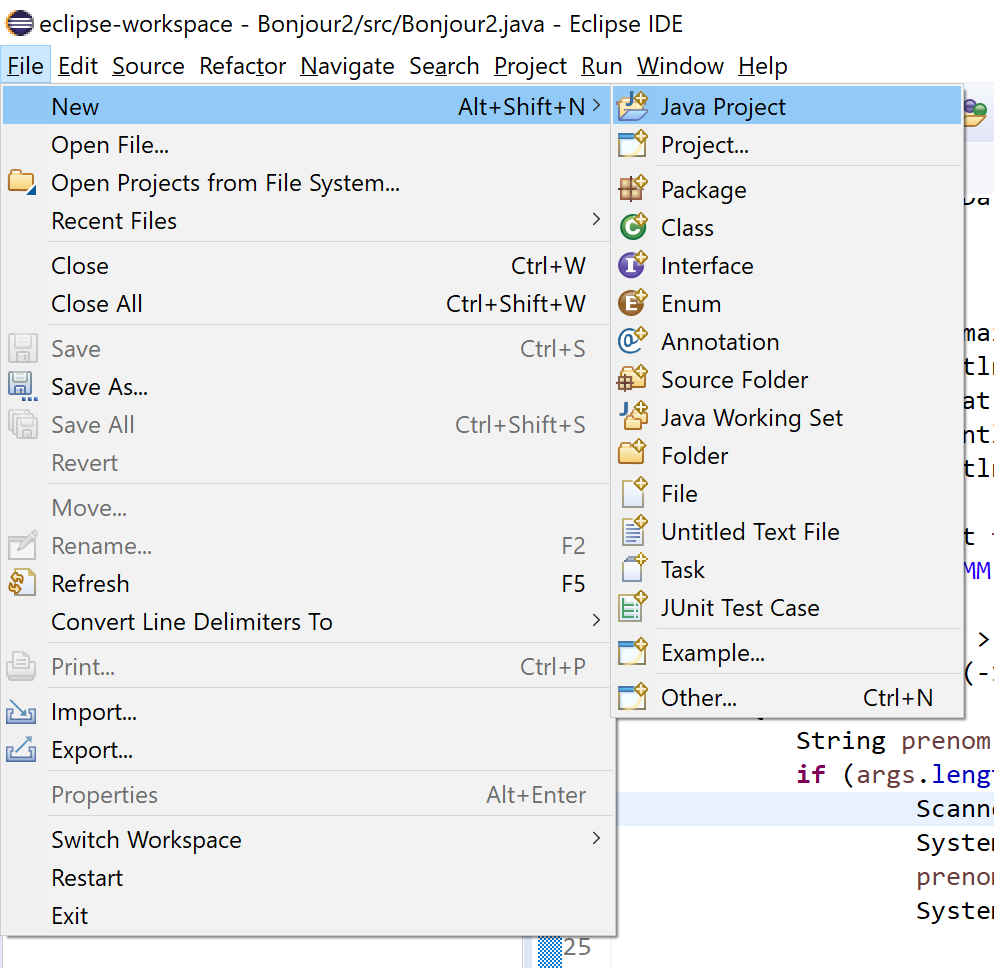Click the Annotation @ icon
Screen dimensions: 994x968
633,342
